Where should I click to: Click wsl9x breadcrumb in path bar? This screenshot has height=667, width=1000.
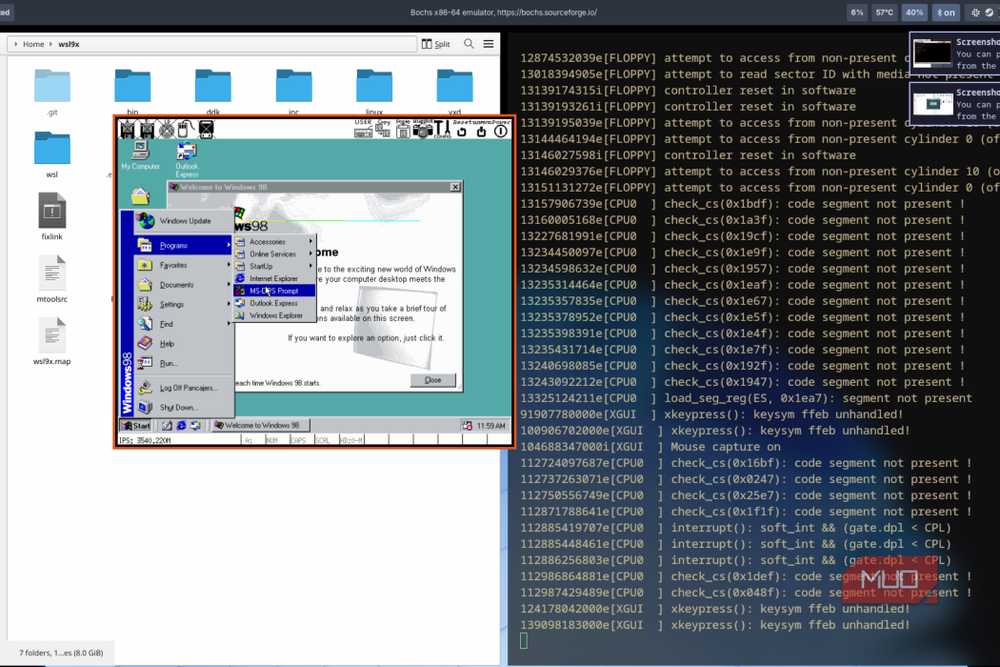coord(69,44)
